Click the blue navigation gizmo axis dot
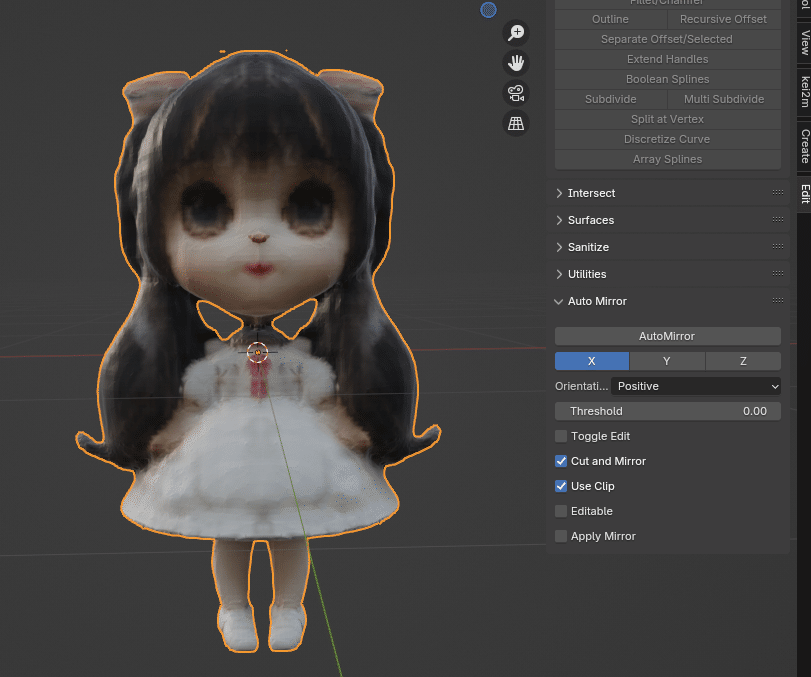This screenshot has height=677, width=811. 488,10
